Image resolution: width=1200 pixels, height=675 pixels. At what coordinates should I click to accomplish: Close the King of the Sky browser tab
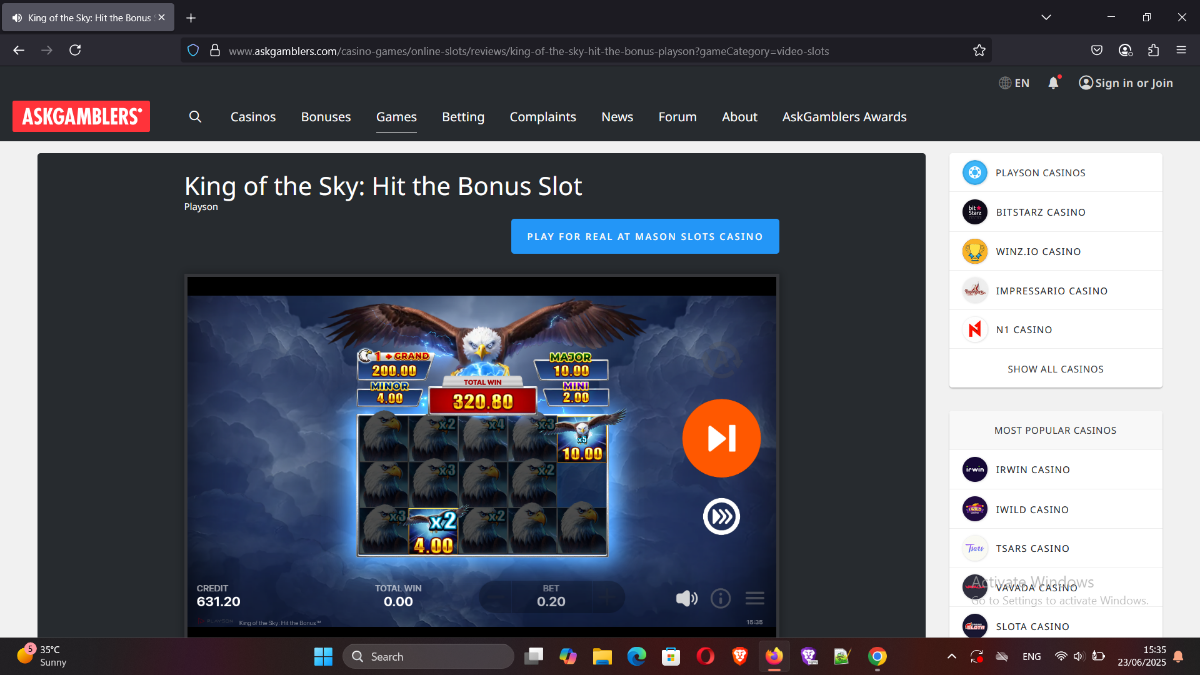161,18
